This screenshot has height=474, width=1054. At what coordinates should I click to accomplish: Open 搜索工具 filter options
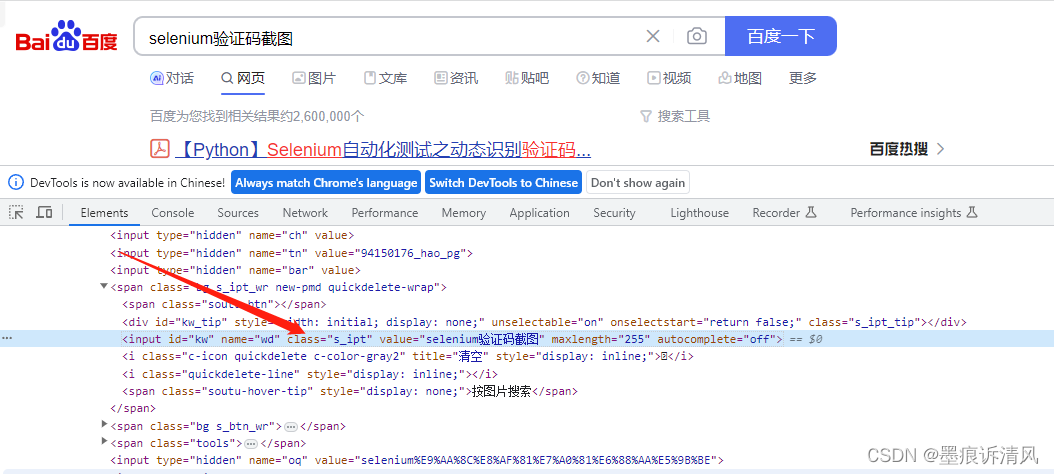676,116
